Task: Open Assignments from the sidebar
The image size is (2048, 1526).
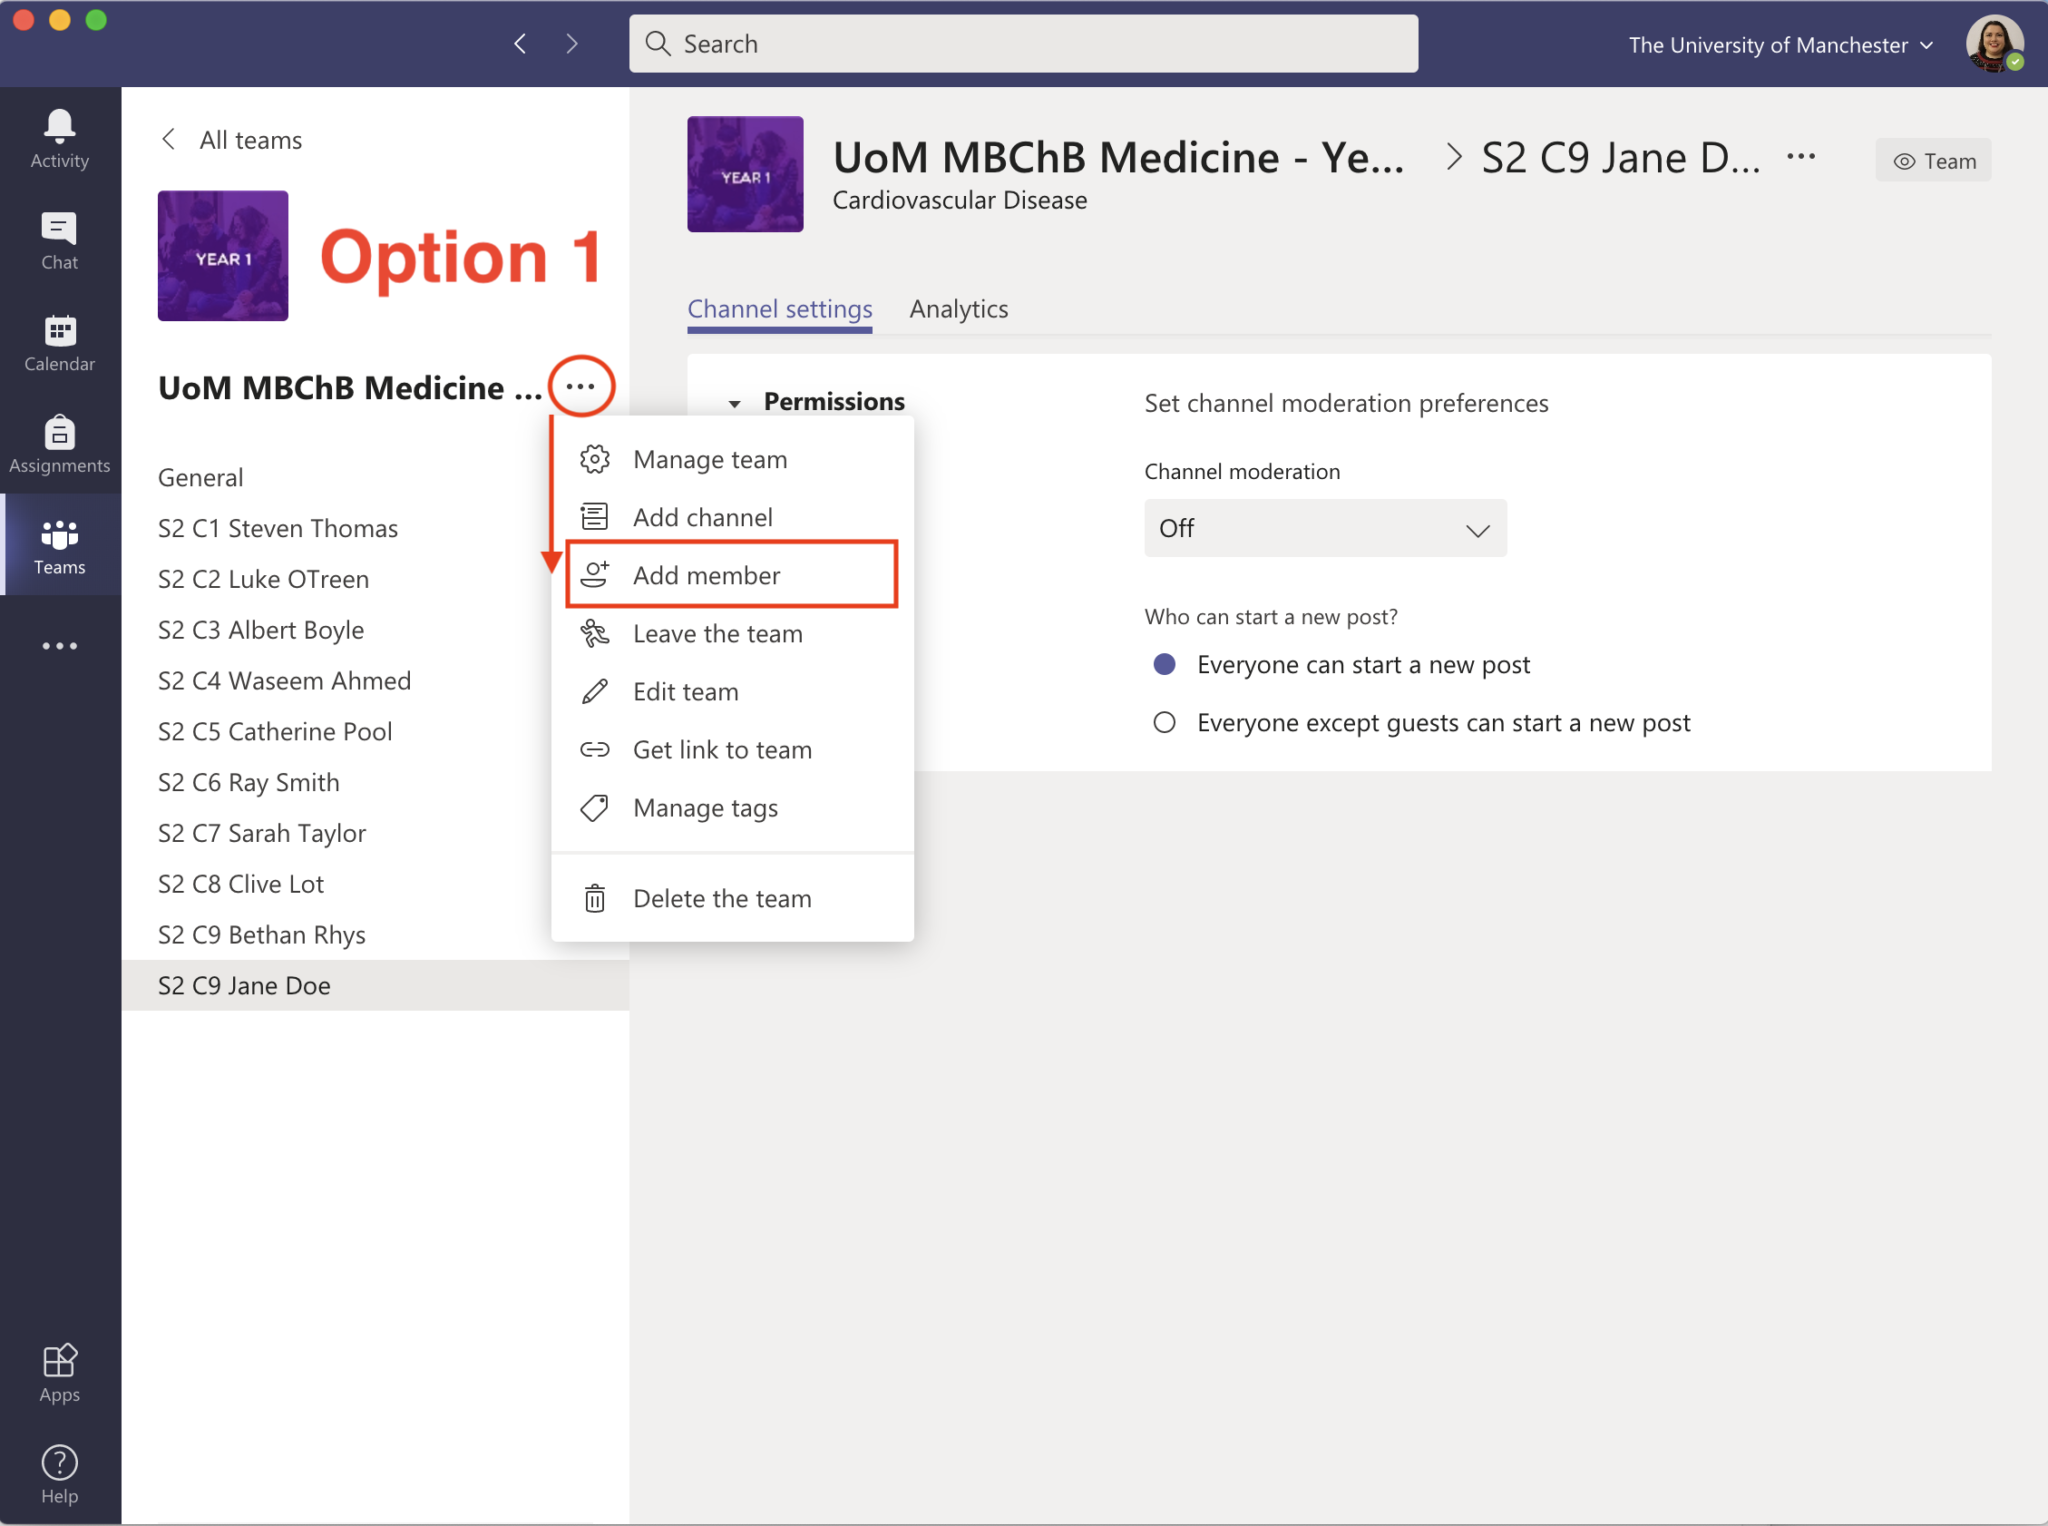Action: click(59, 444)
